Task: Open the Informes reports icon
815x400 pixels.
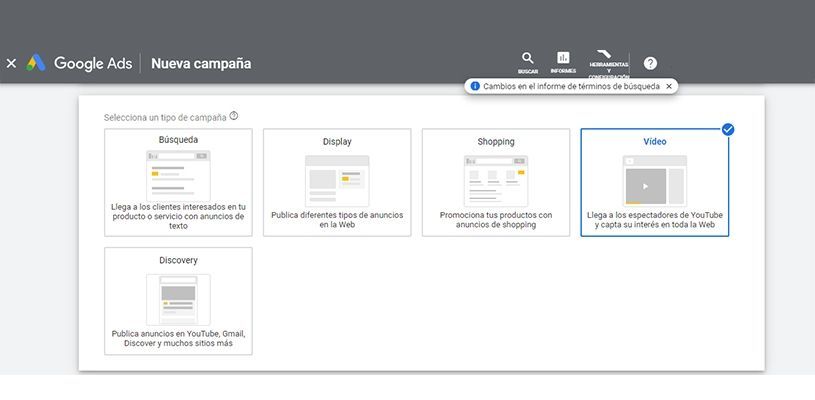Action: [563, 63]
